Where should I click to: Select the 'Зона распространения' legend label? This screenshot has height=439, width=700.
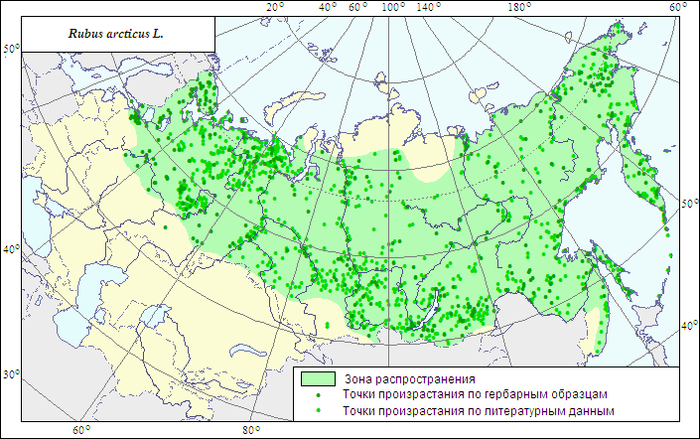click(409, 379)
